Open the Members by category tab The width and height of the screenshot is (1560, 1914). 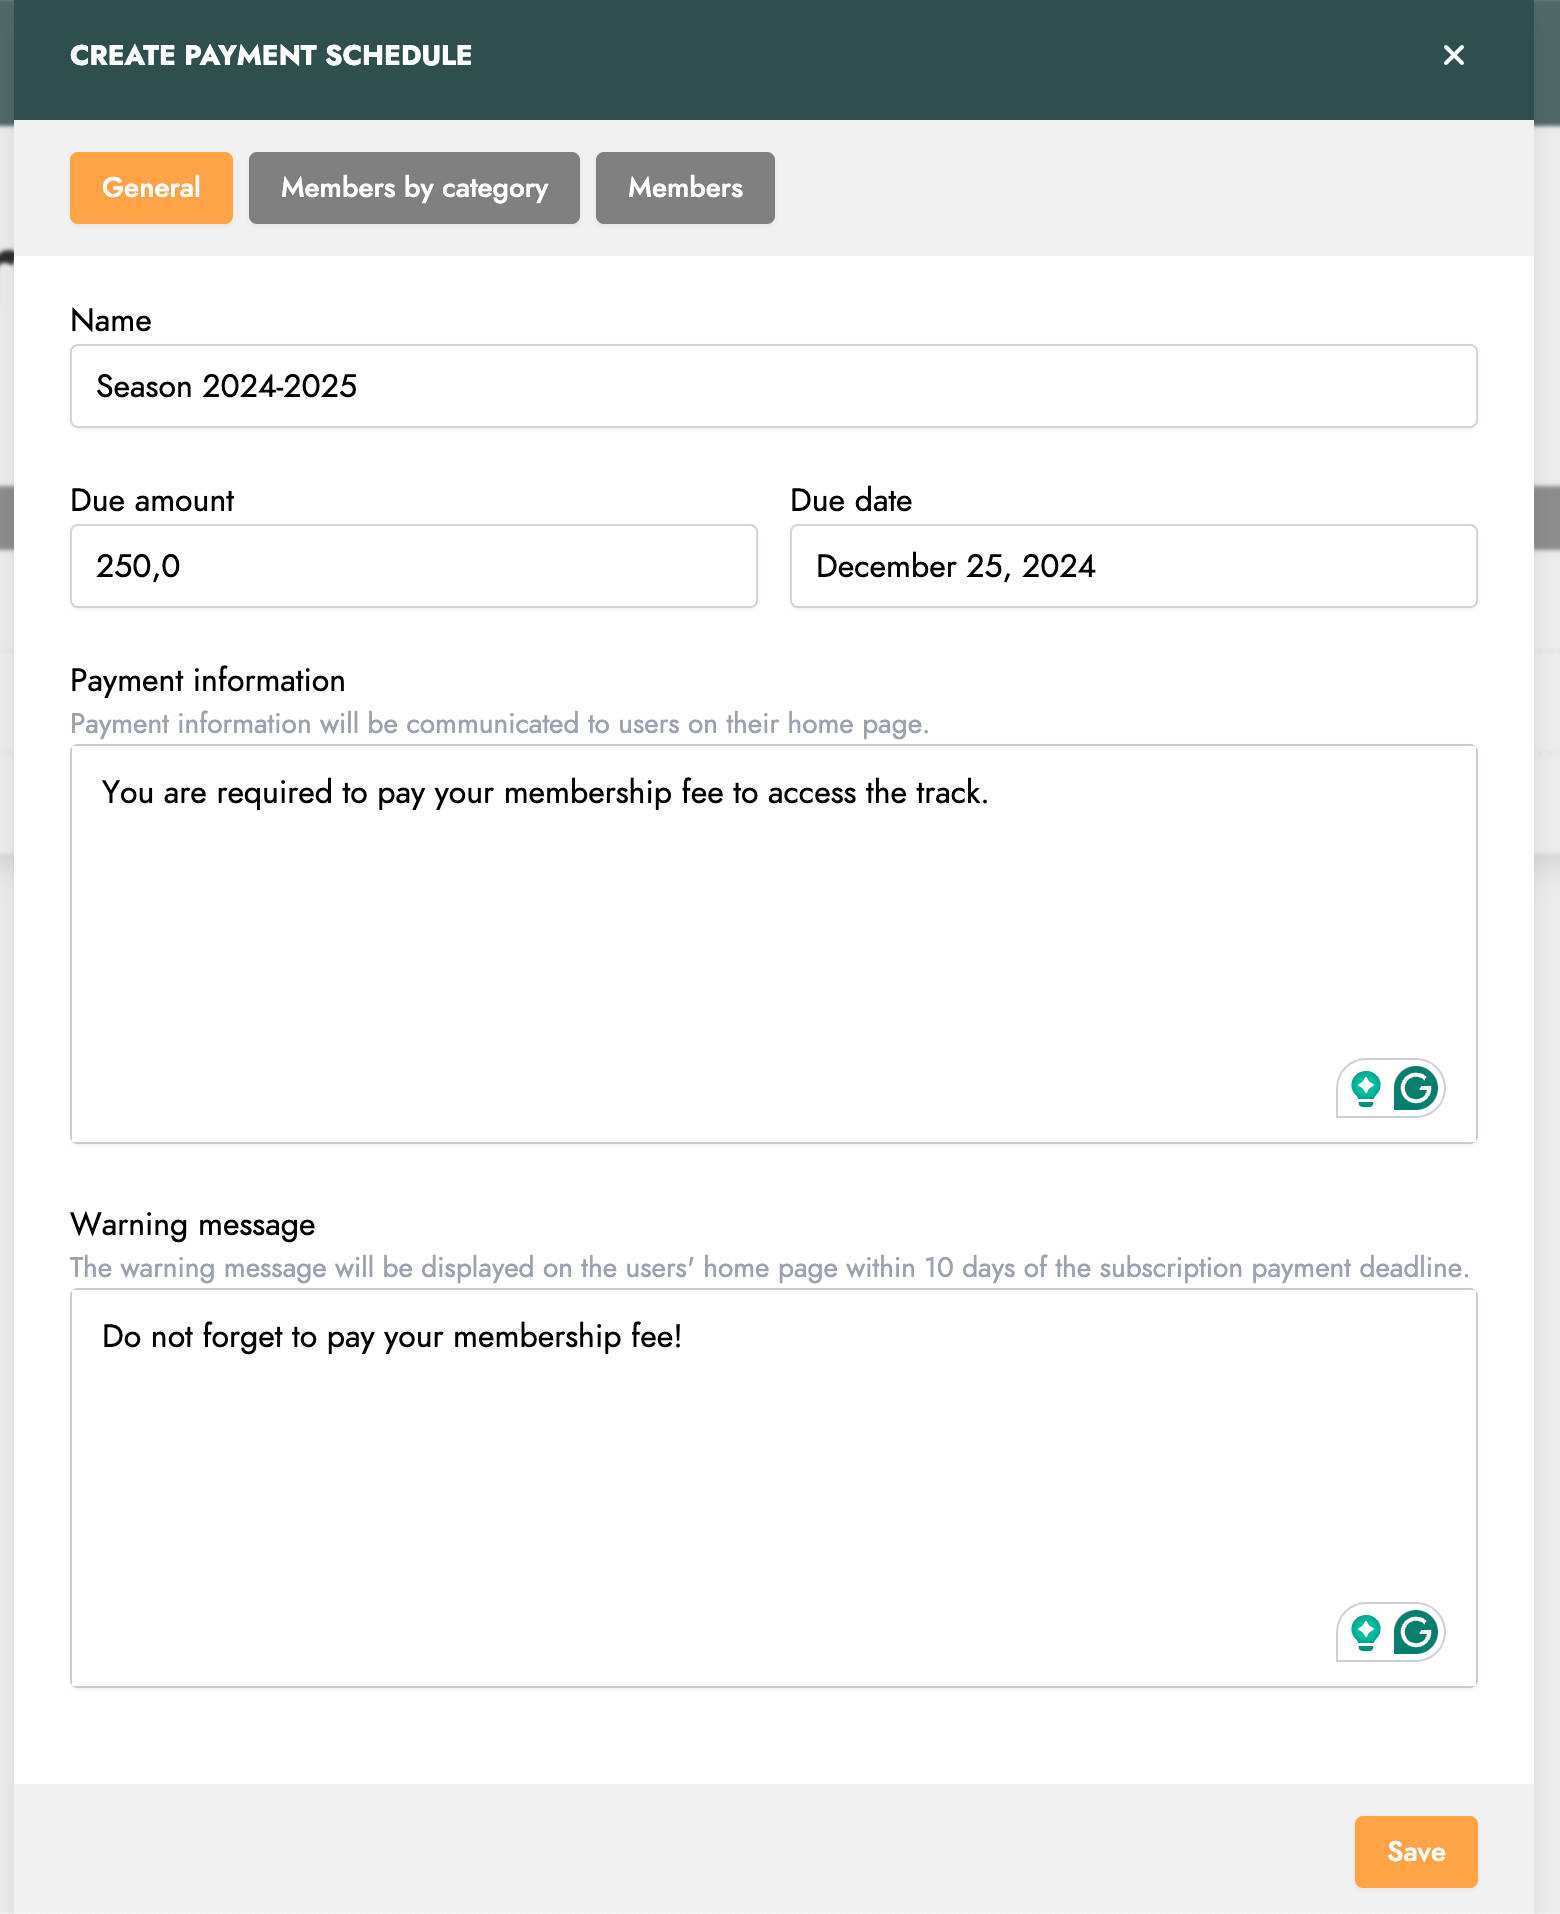tap(414, 188)
